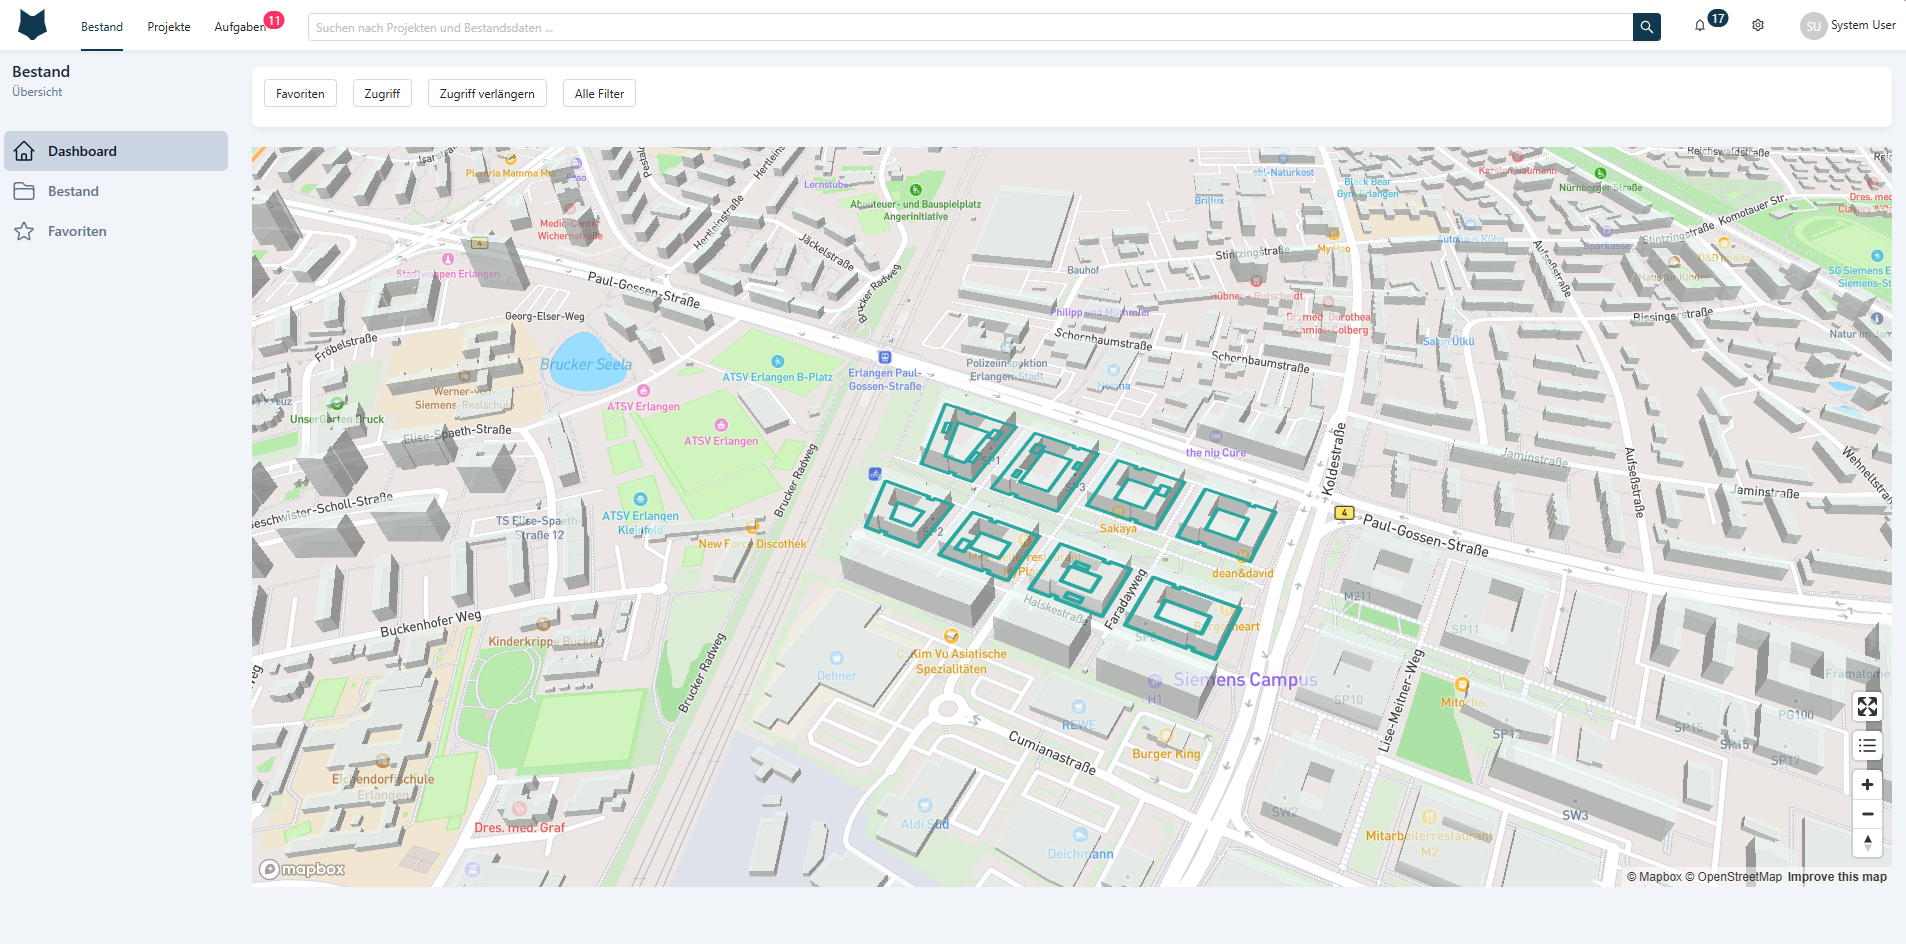Viewport: 1906px width, 944px height.
Task: Focus the project and Bestandsdaten search field
Action: (970, 27)
